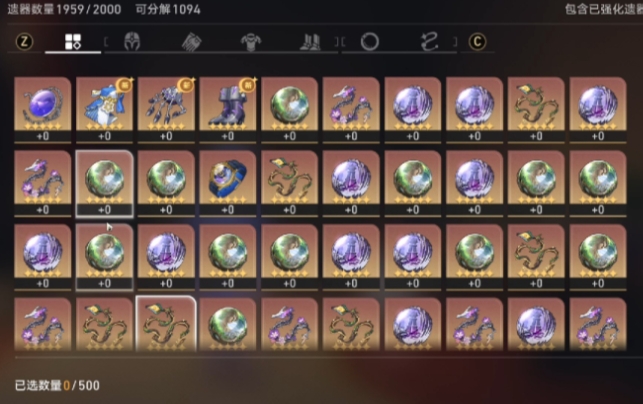Screen dimensions: 643x404
Task: Select the new dark boots relic
Action: tap(228, 110)
